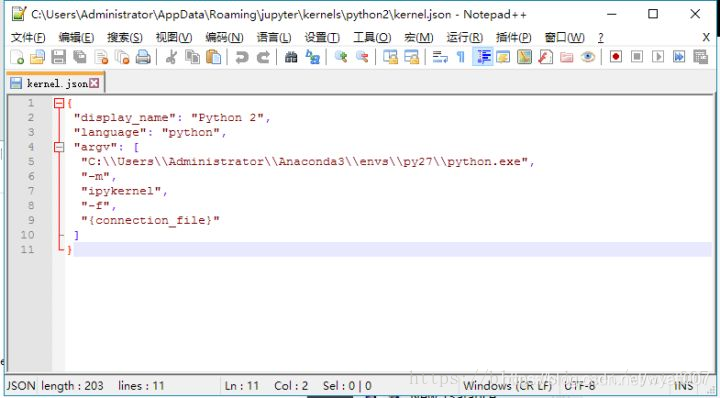Image resolution: width=720 pixels, height=398 pixels.
Task: Open the 工具(O) menu
Action: pos(372,38)
